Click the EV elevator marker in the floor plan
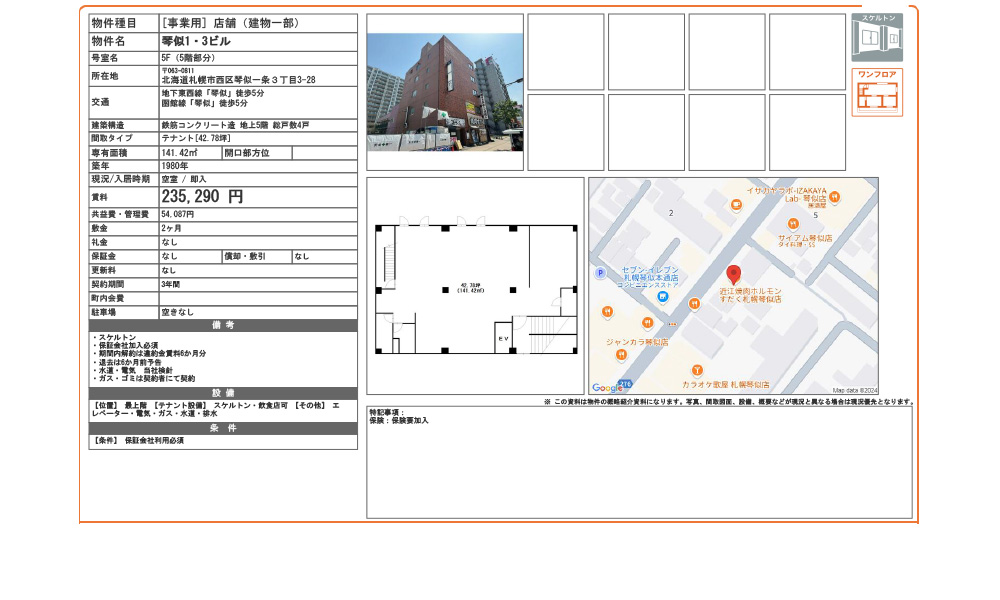This screenshot has width=1000, height=600. (503, 337)
